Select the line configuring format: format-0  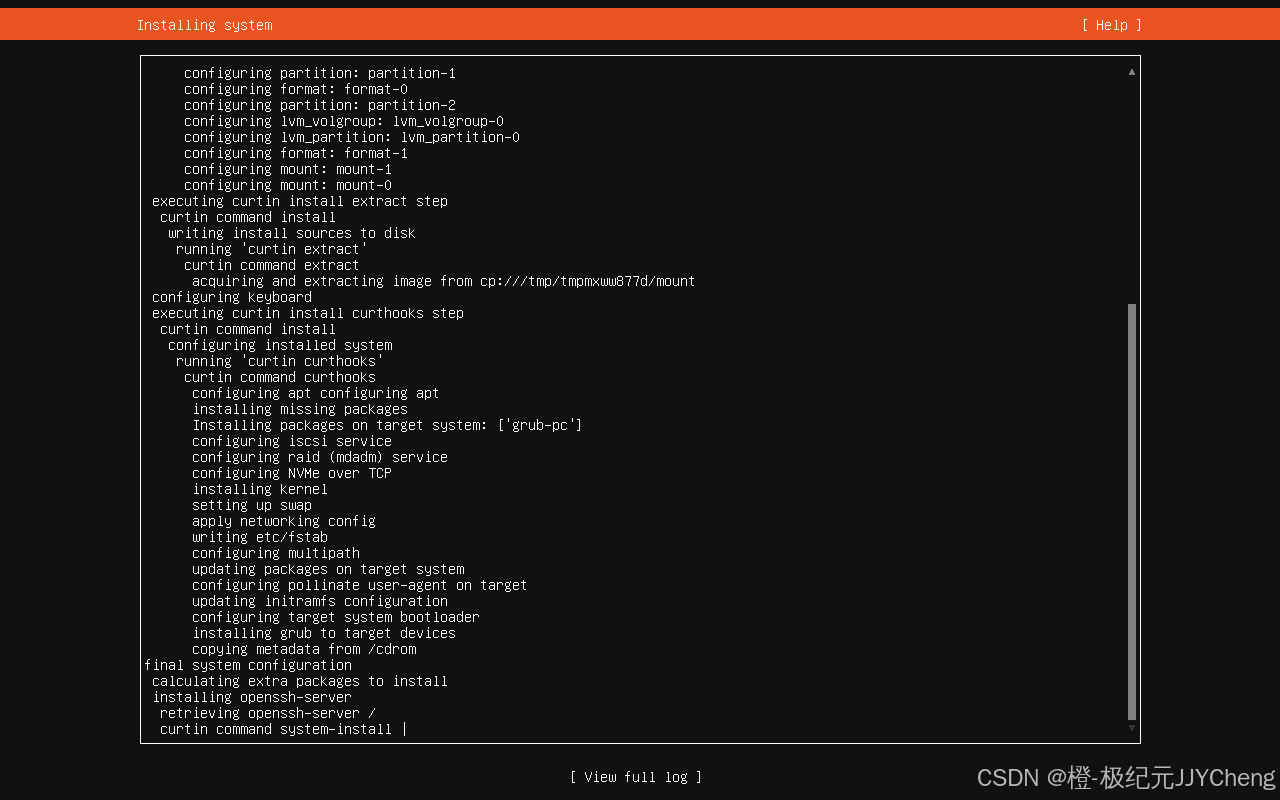pyautogui.click(x=296, y=89)
